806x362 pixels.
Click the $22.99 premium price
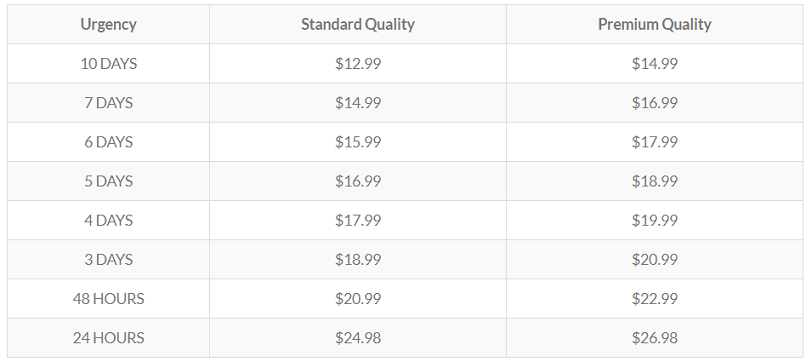pyautogui.click(x=654, y=298)
